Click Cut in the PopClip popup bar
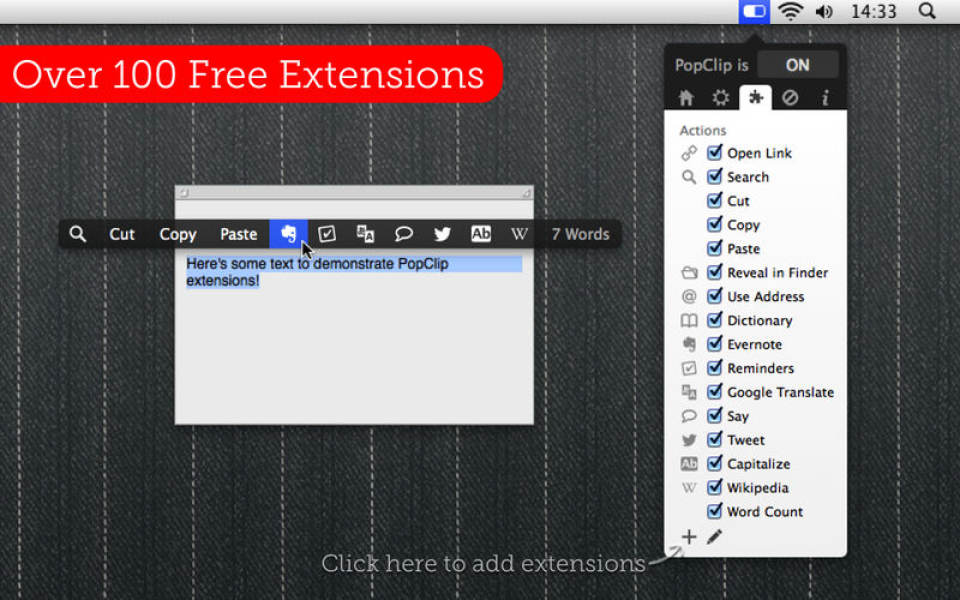 pyautogui.click(x=122, y=234)
